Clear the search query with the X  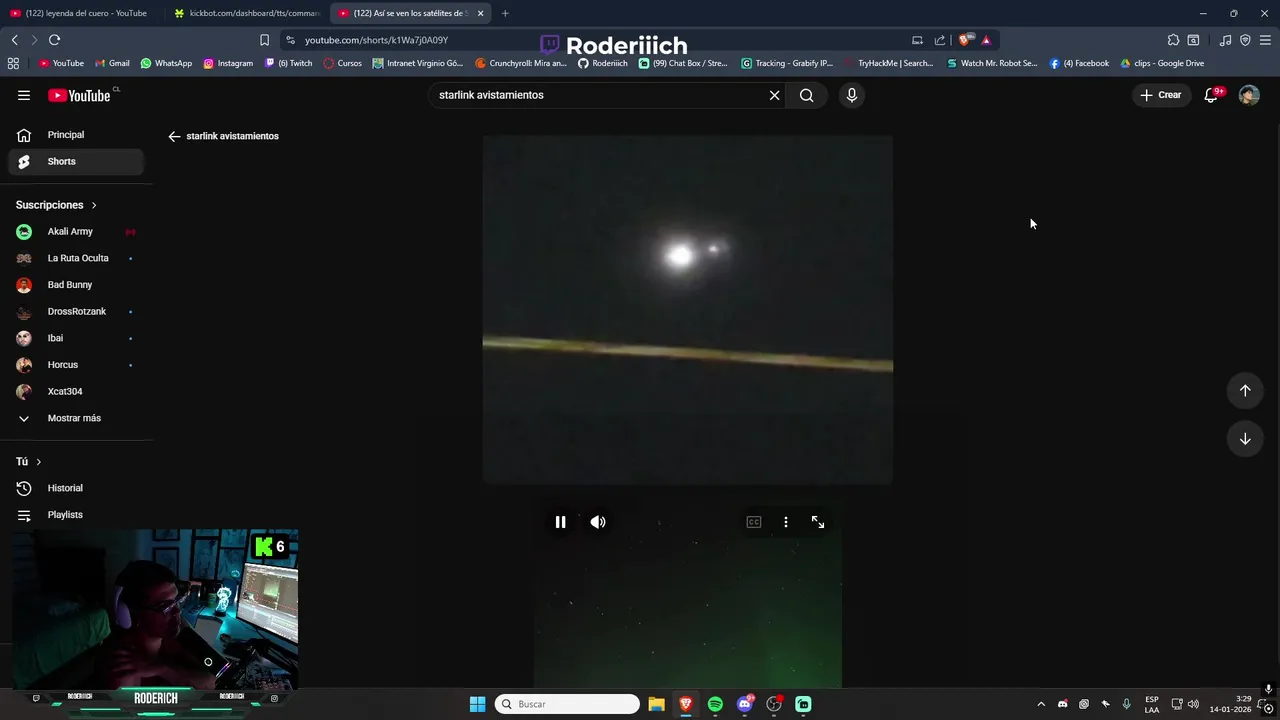tap(774, 95)
